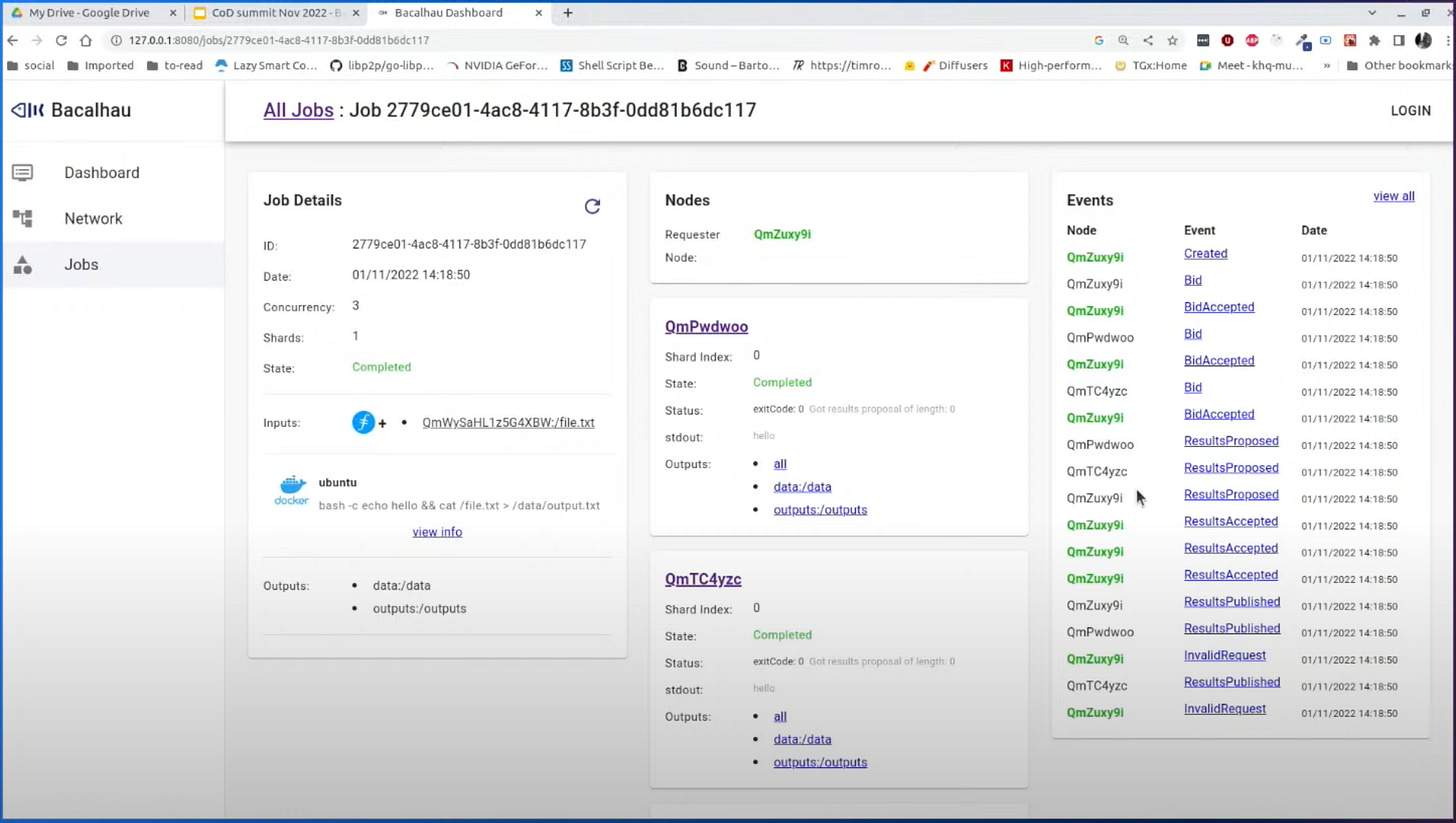Open the Shell Script Be bookmark

(x=612, y=65)
